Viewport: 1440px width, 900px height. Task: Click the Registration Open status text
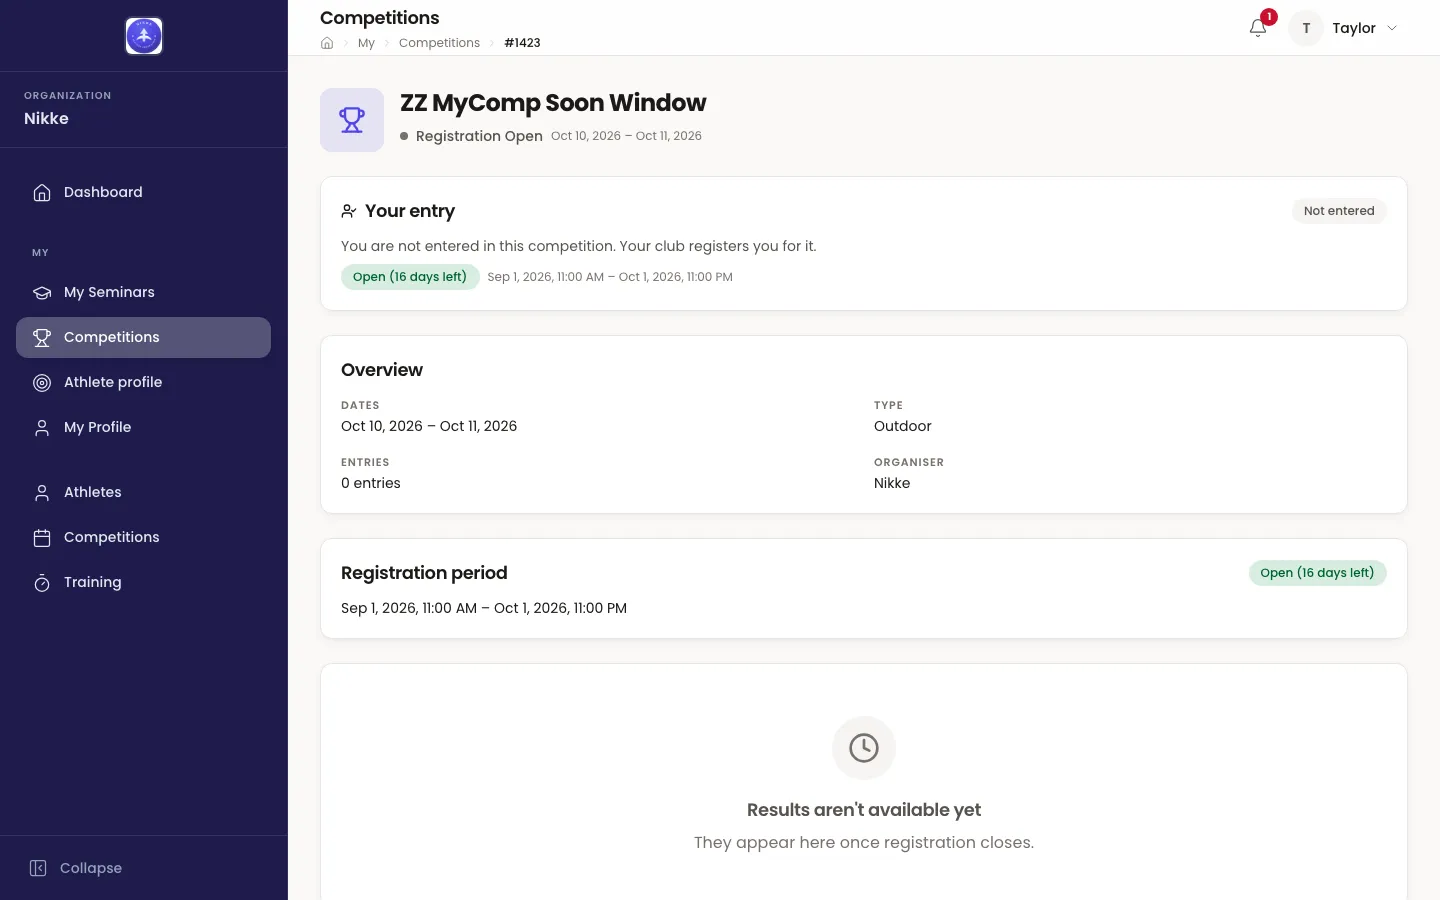point(479,136)
